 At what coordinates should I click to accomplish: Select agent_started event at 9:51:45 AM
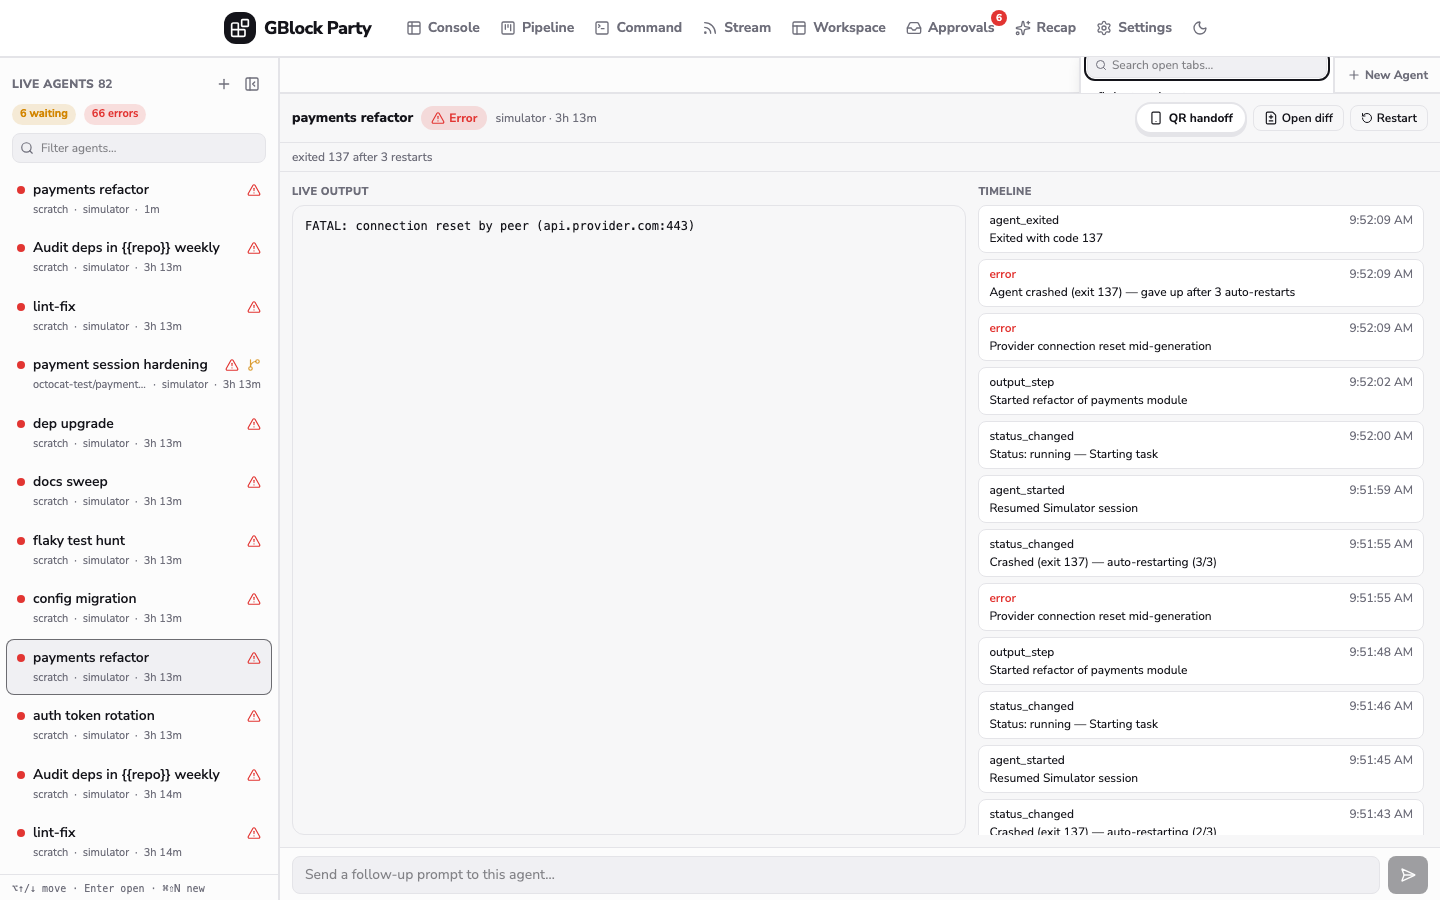click(1201, 769)
